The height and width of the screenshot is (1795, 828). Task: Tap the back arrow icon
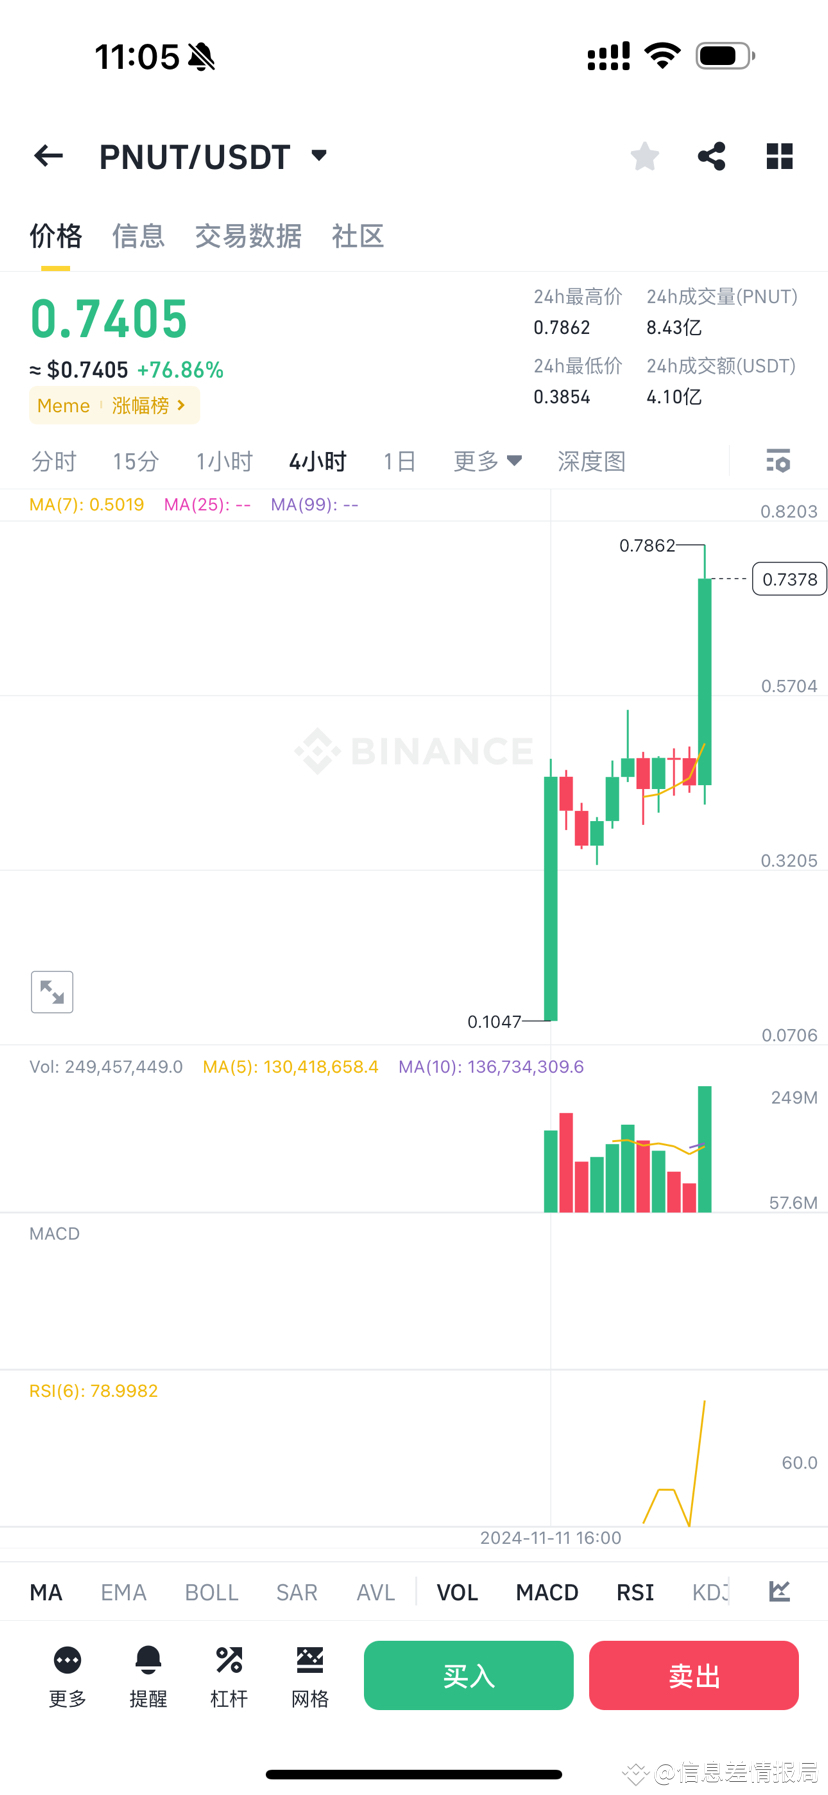[x=48, y=156]
